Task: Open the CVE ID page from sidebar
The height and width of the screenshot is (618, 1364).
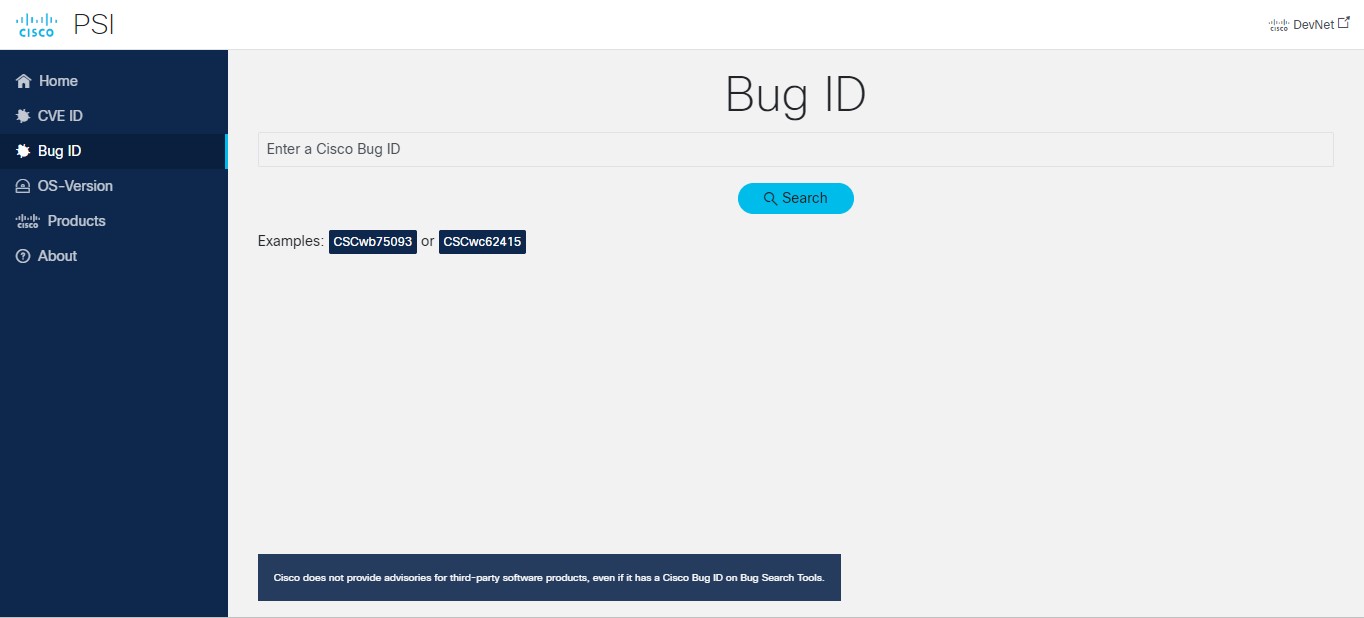Action: (113, 116)
